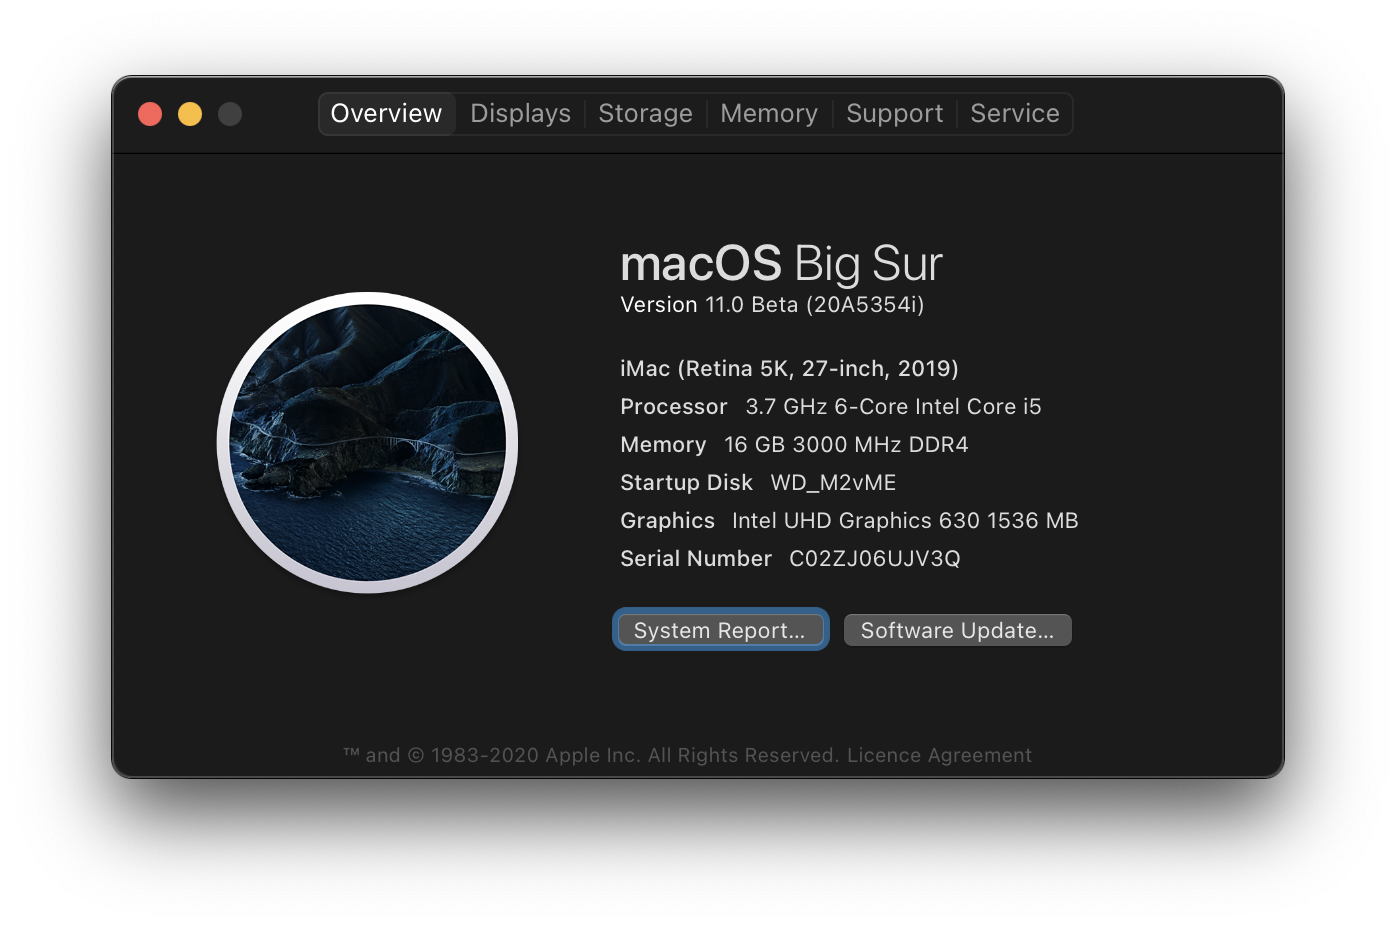Click the Startup Disk name WD_M2vME
Viewport: 1396px width, 926px height.
click(757, 482)
